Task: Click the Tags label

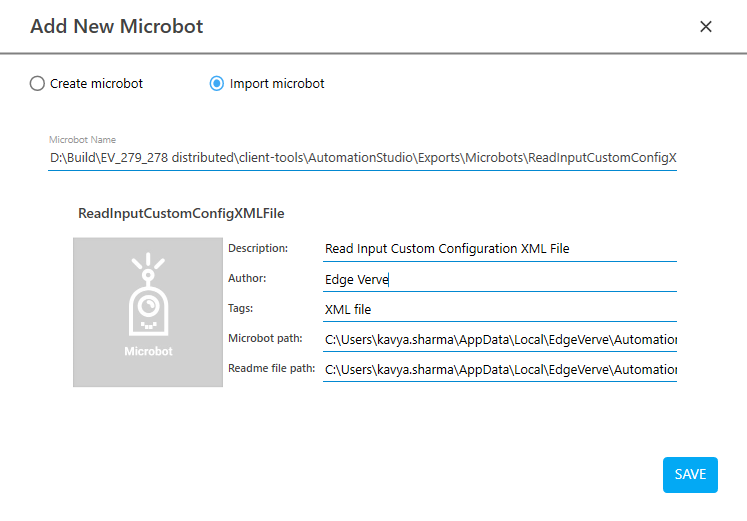Action: click(x=241, y=309)
